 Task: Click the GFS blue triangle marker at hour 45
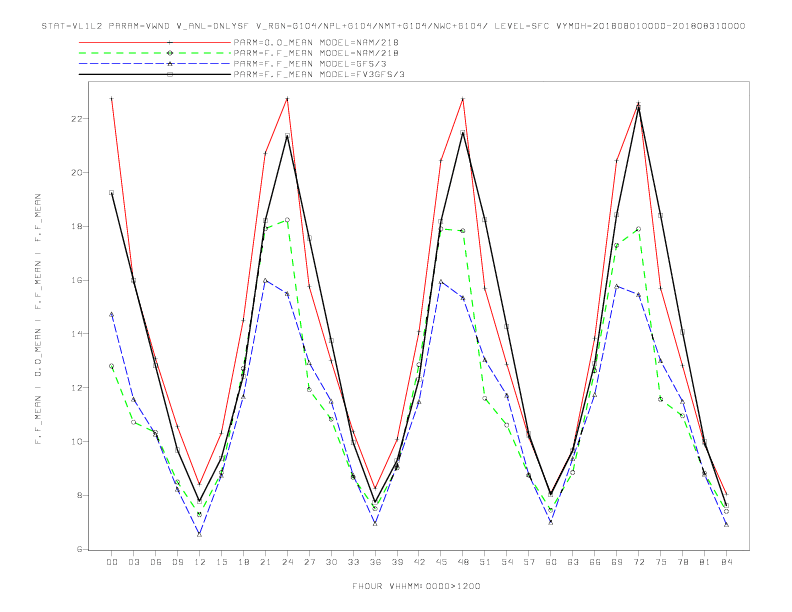(441, 282)
